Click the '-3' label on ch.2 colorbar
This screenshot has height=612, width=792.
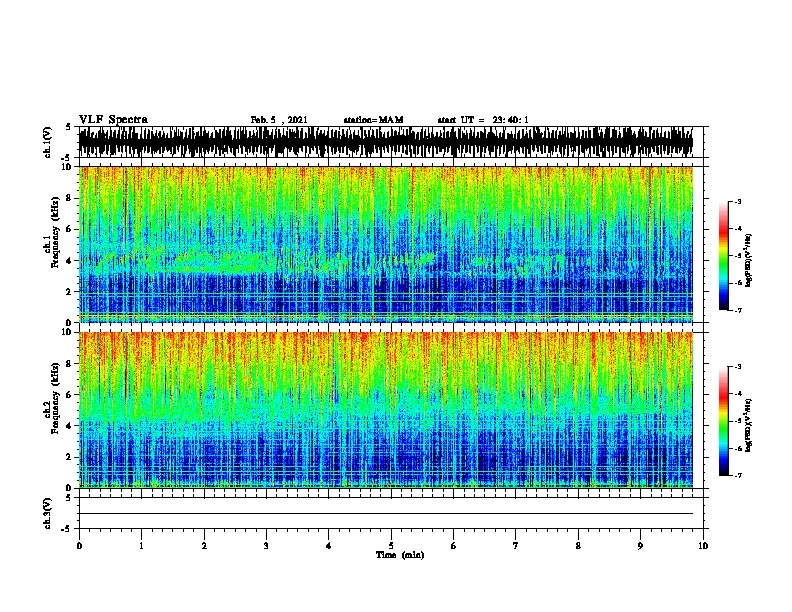(x=738, y=367)
